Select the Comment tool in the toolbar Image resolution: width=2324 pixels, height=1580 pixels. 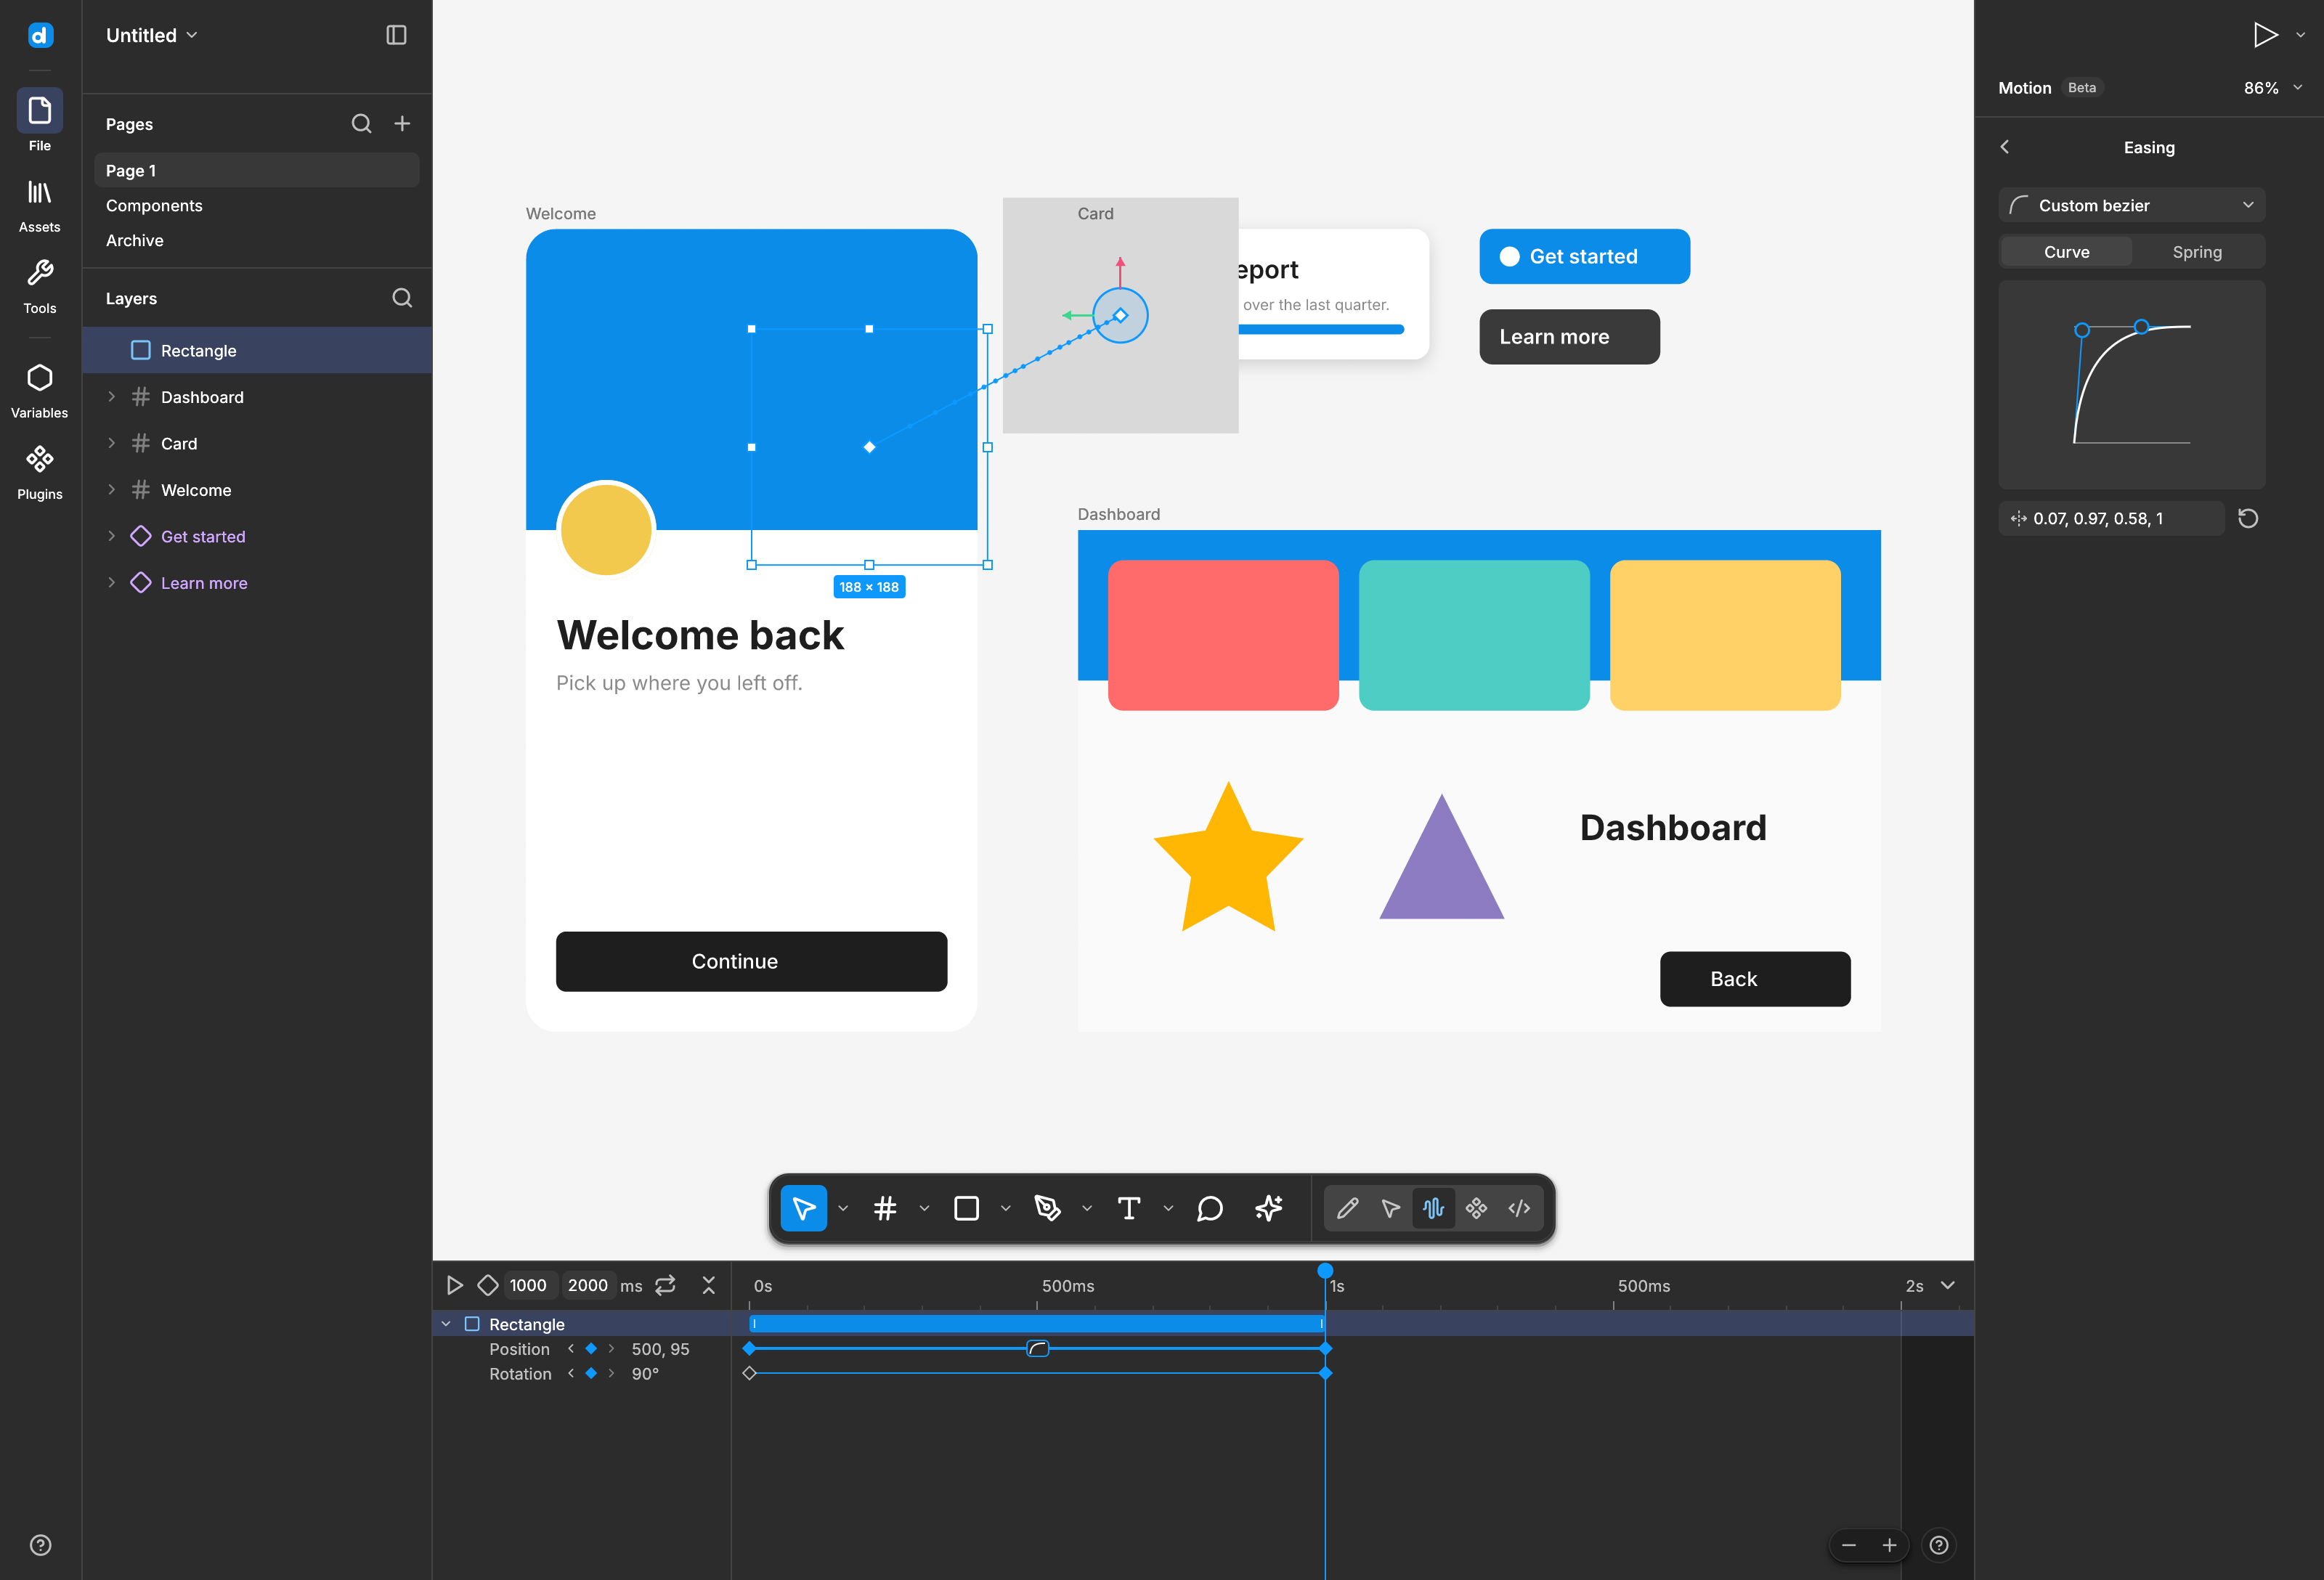pos(1210,1208)
